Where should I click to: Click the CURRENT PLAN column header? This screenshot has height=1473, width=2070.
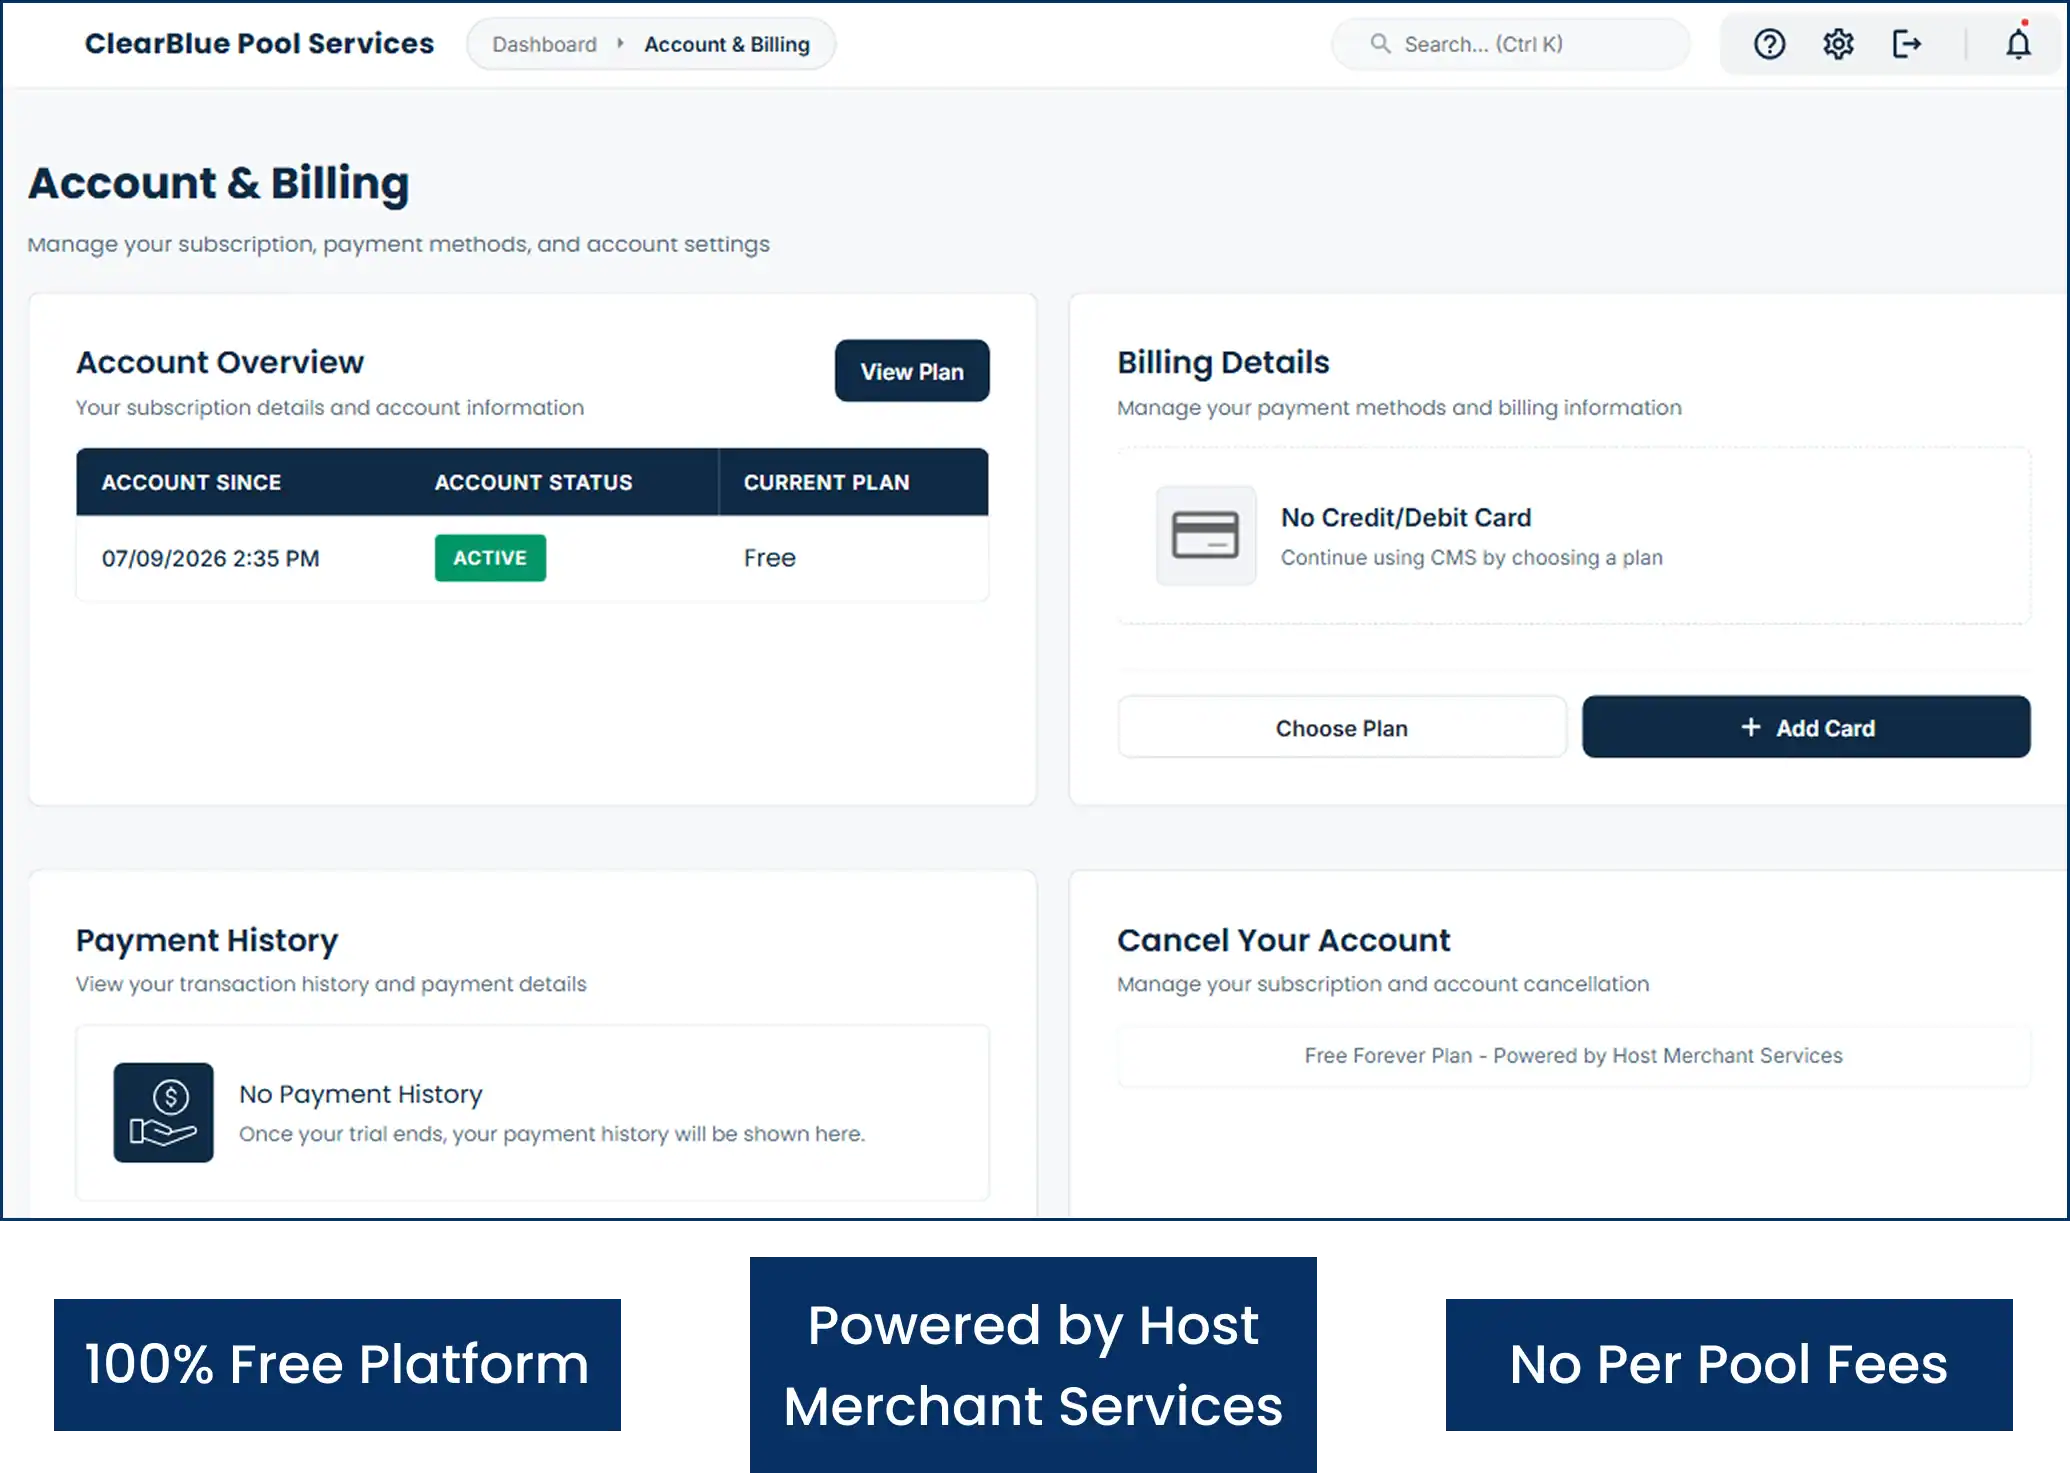pos(826,482)
